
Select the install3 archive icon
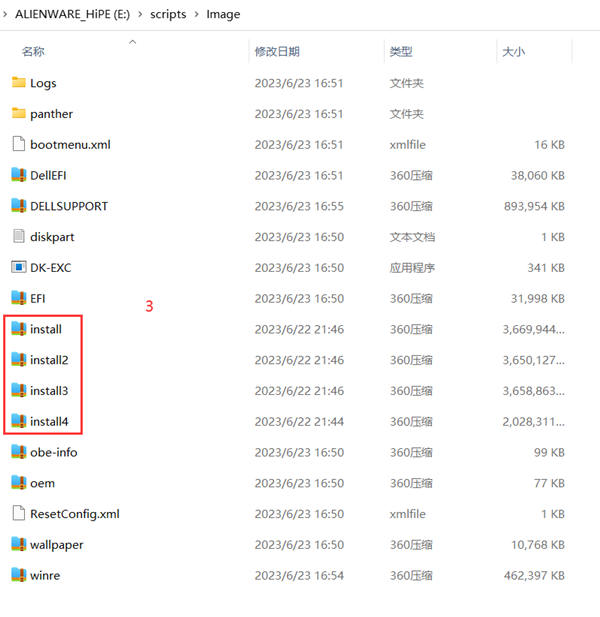pyautogui.click(x=18, y=390)
